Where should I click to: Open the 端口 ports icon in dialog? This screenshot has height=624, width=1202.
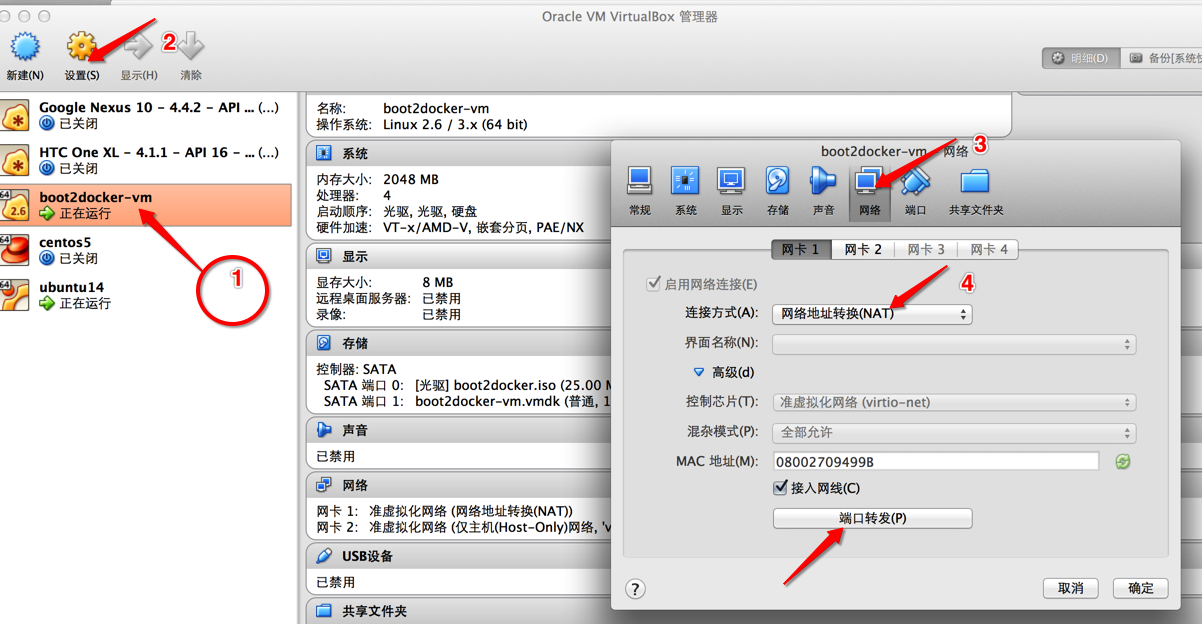click(x=915, y=181)
